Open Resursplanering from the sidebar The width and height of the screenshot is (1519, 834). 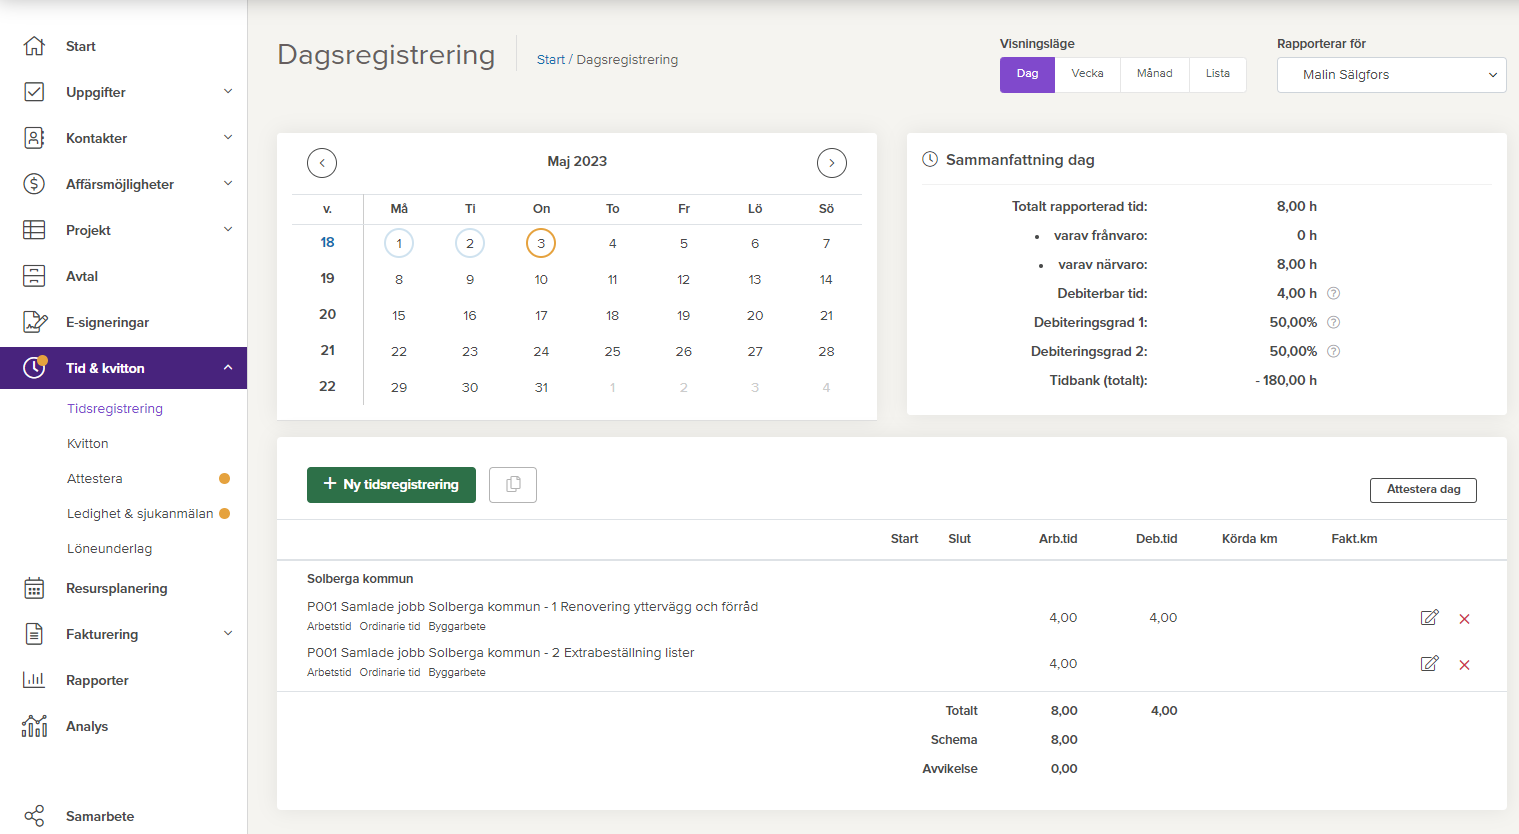pos(116,589)
